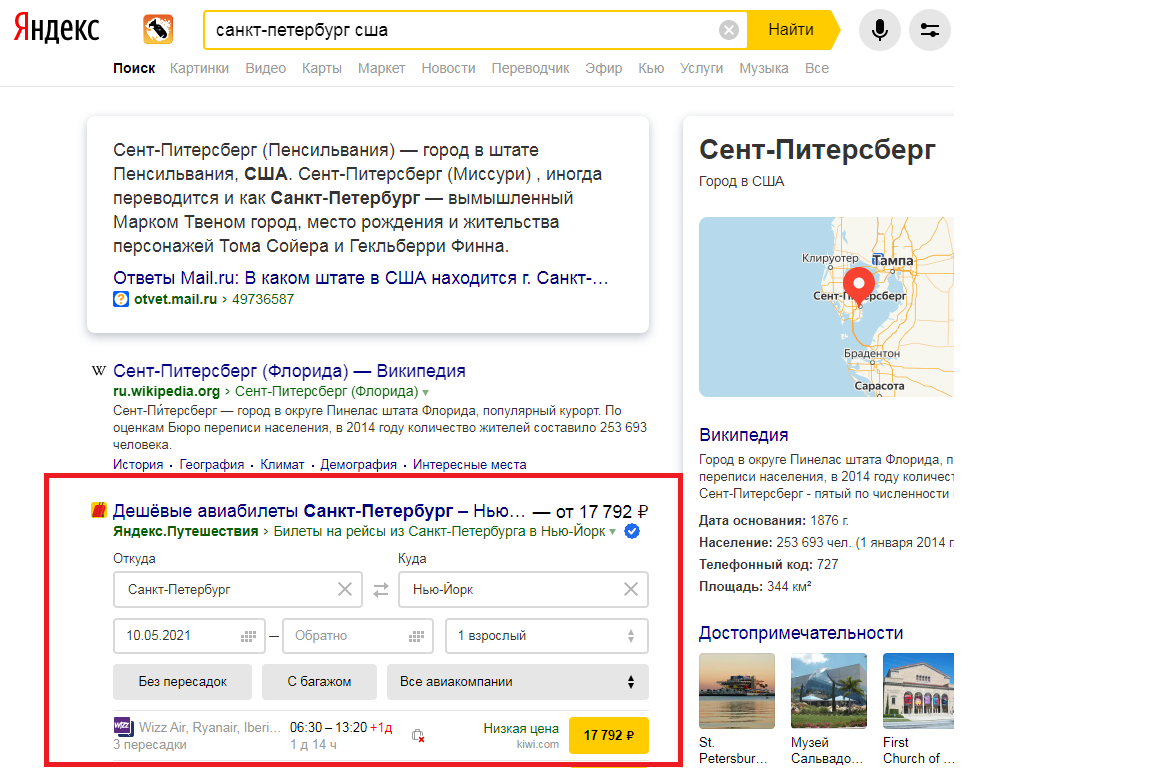Open the История sitelink

(138, 464)
